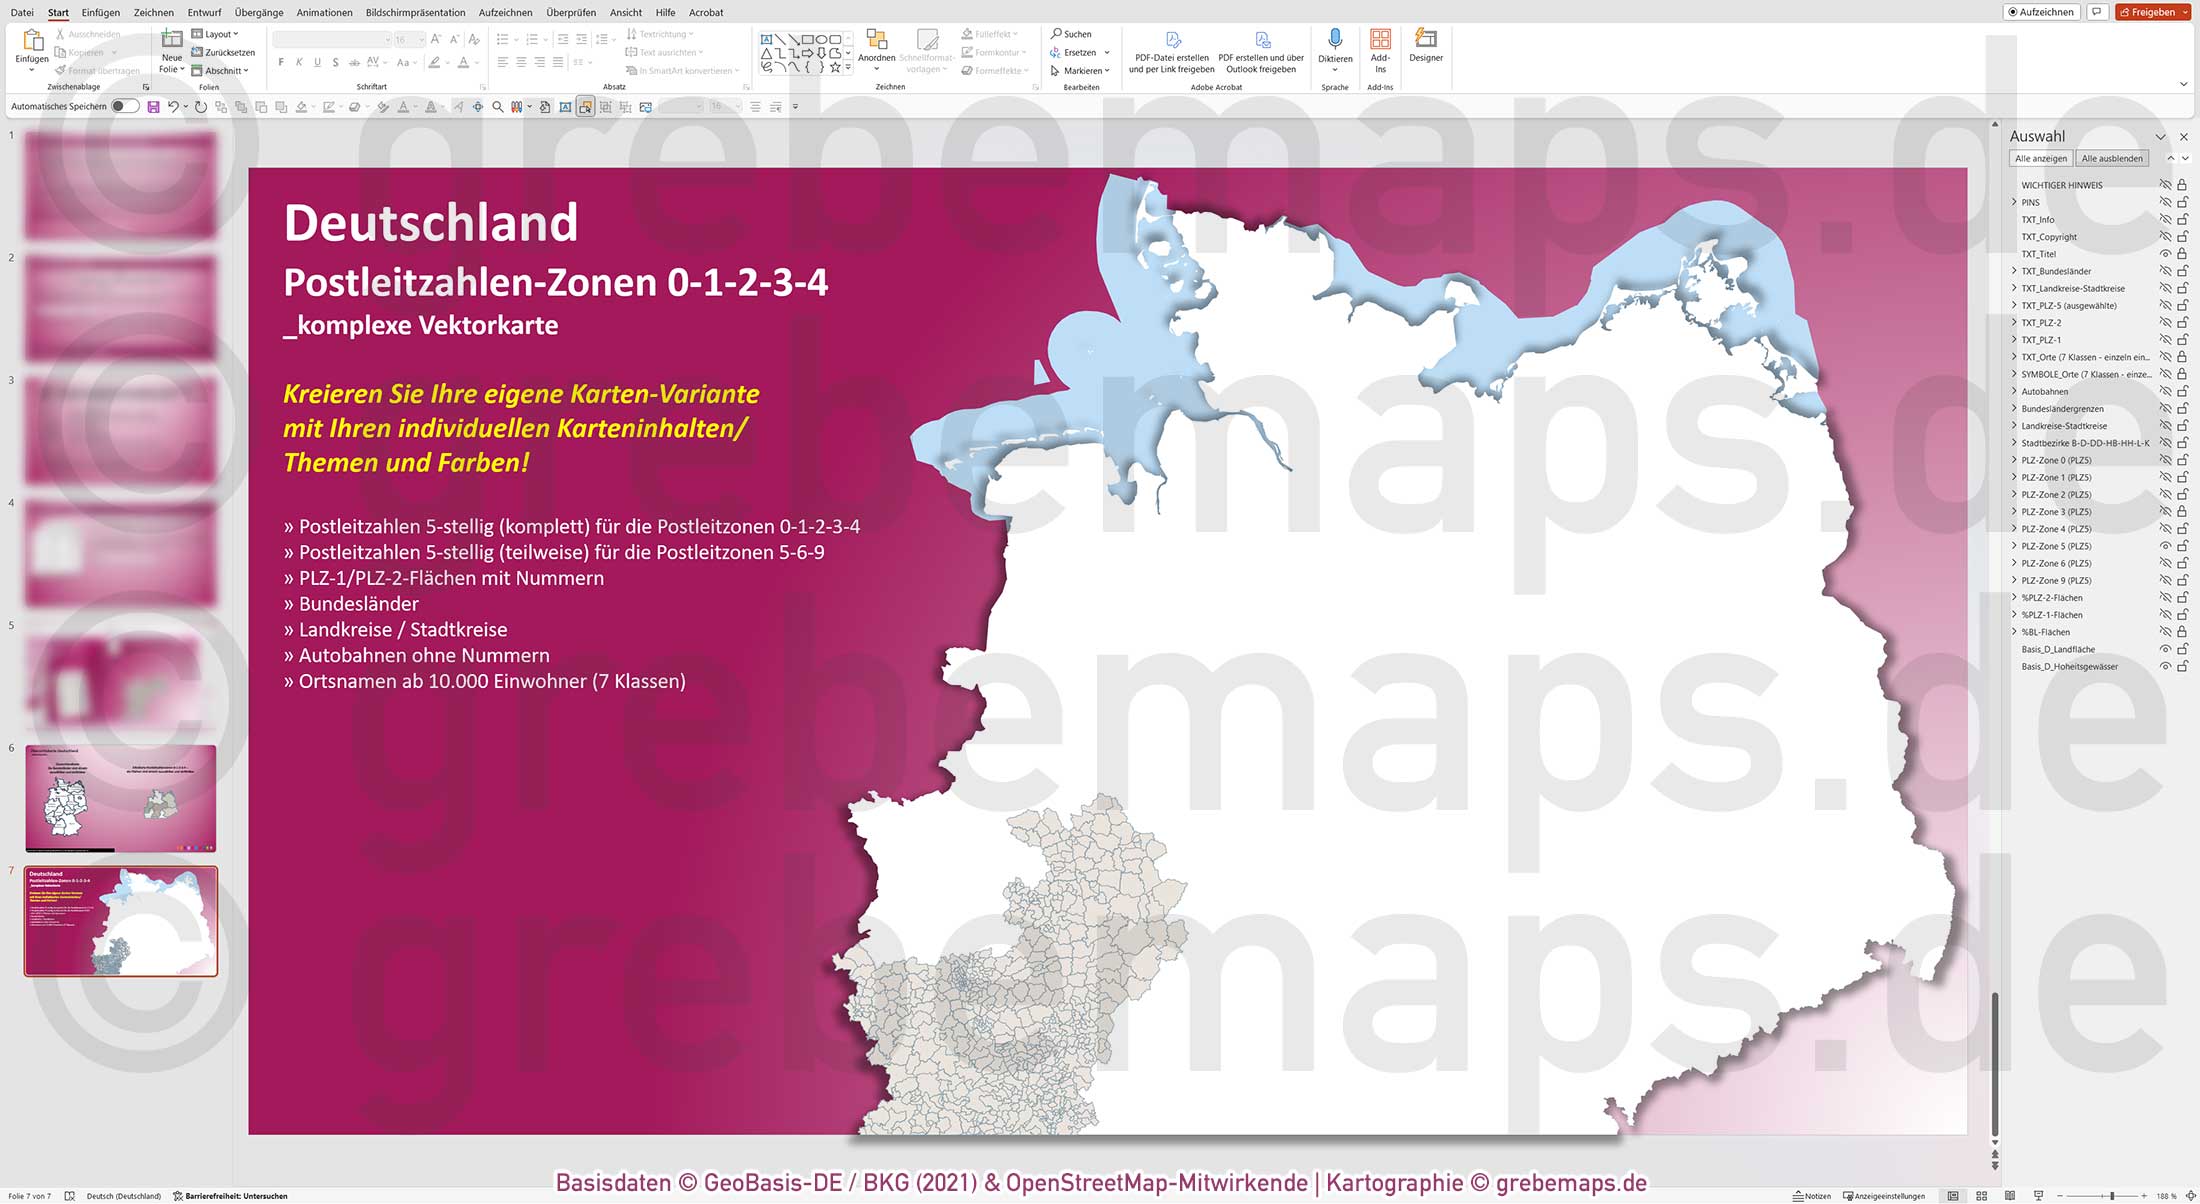Toggle visibility of TXT_Titel layer
The width and height of the screenshot is (2200, 1204).
(2164, 254)
